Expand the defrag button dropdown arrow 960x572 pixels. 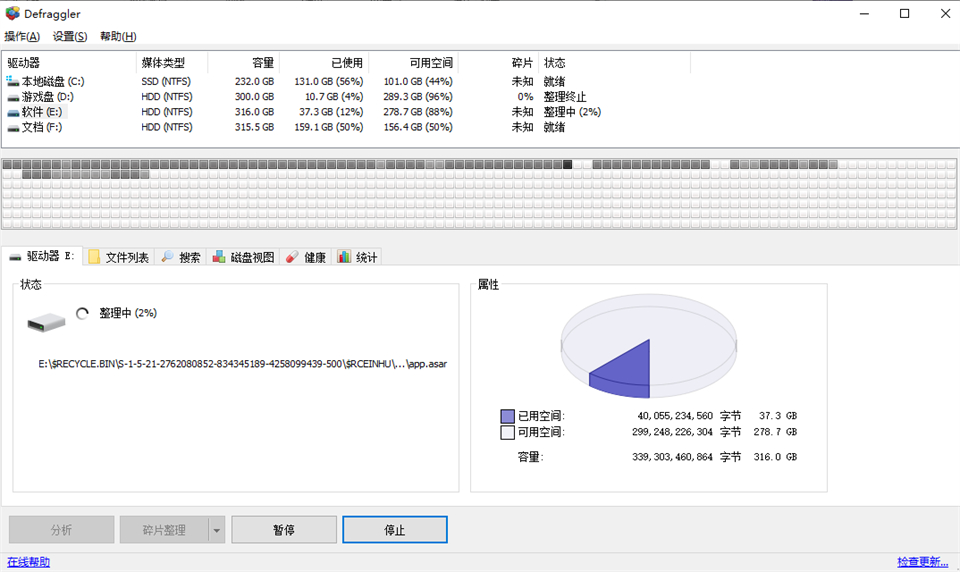pyautogui.click(x=217, y=530)
